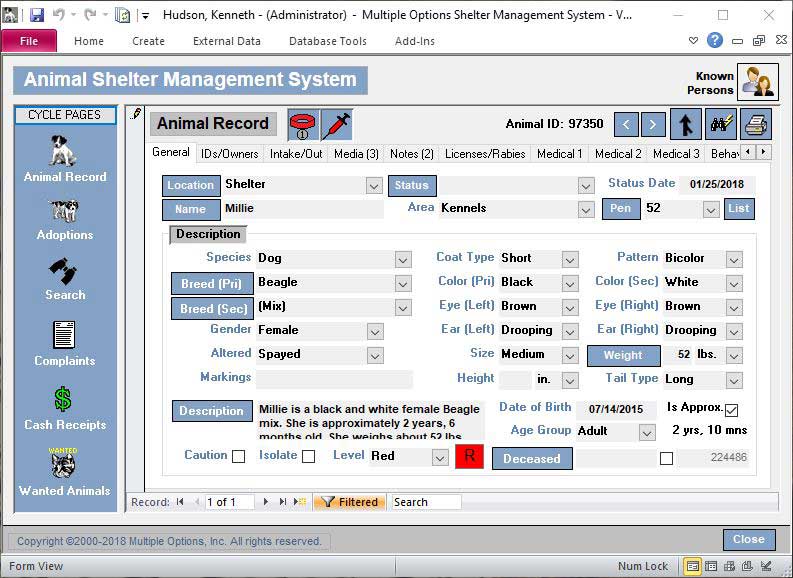793x578 pixels.
Task: Click the printer icon button
Action: pos(756,124)
